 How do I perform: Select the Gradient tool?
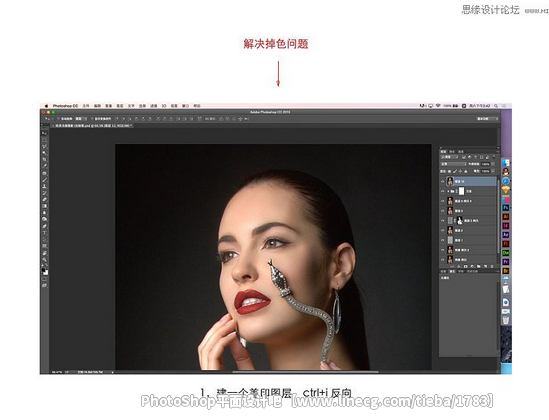tap(44, 206)
